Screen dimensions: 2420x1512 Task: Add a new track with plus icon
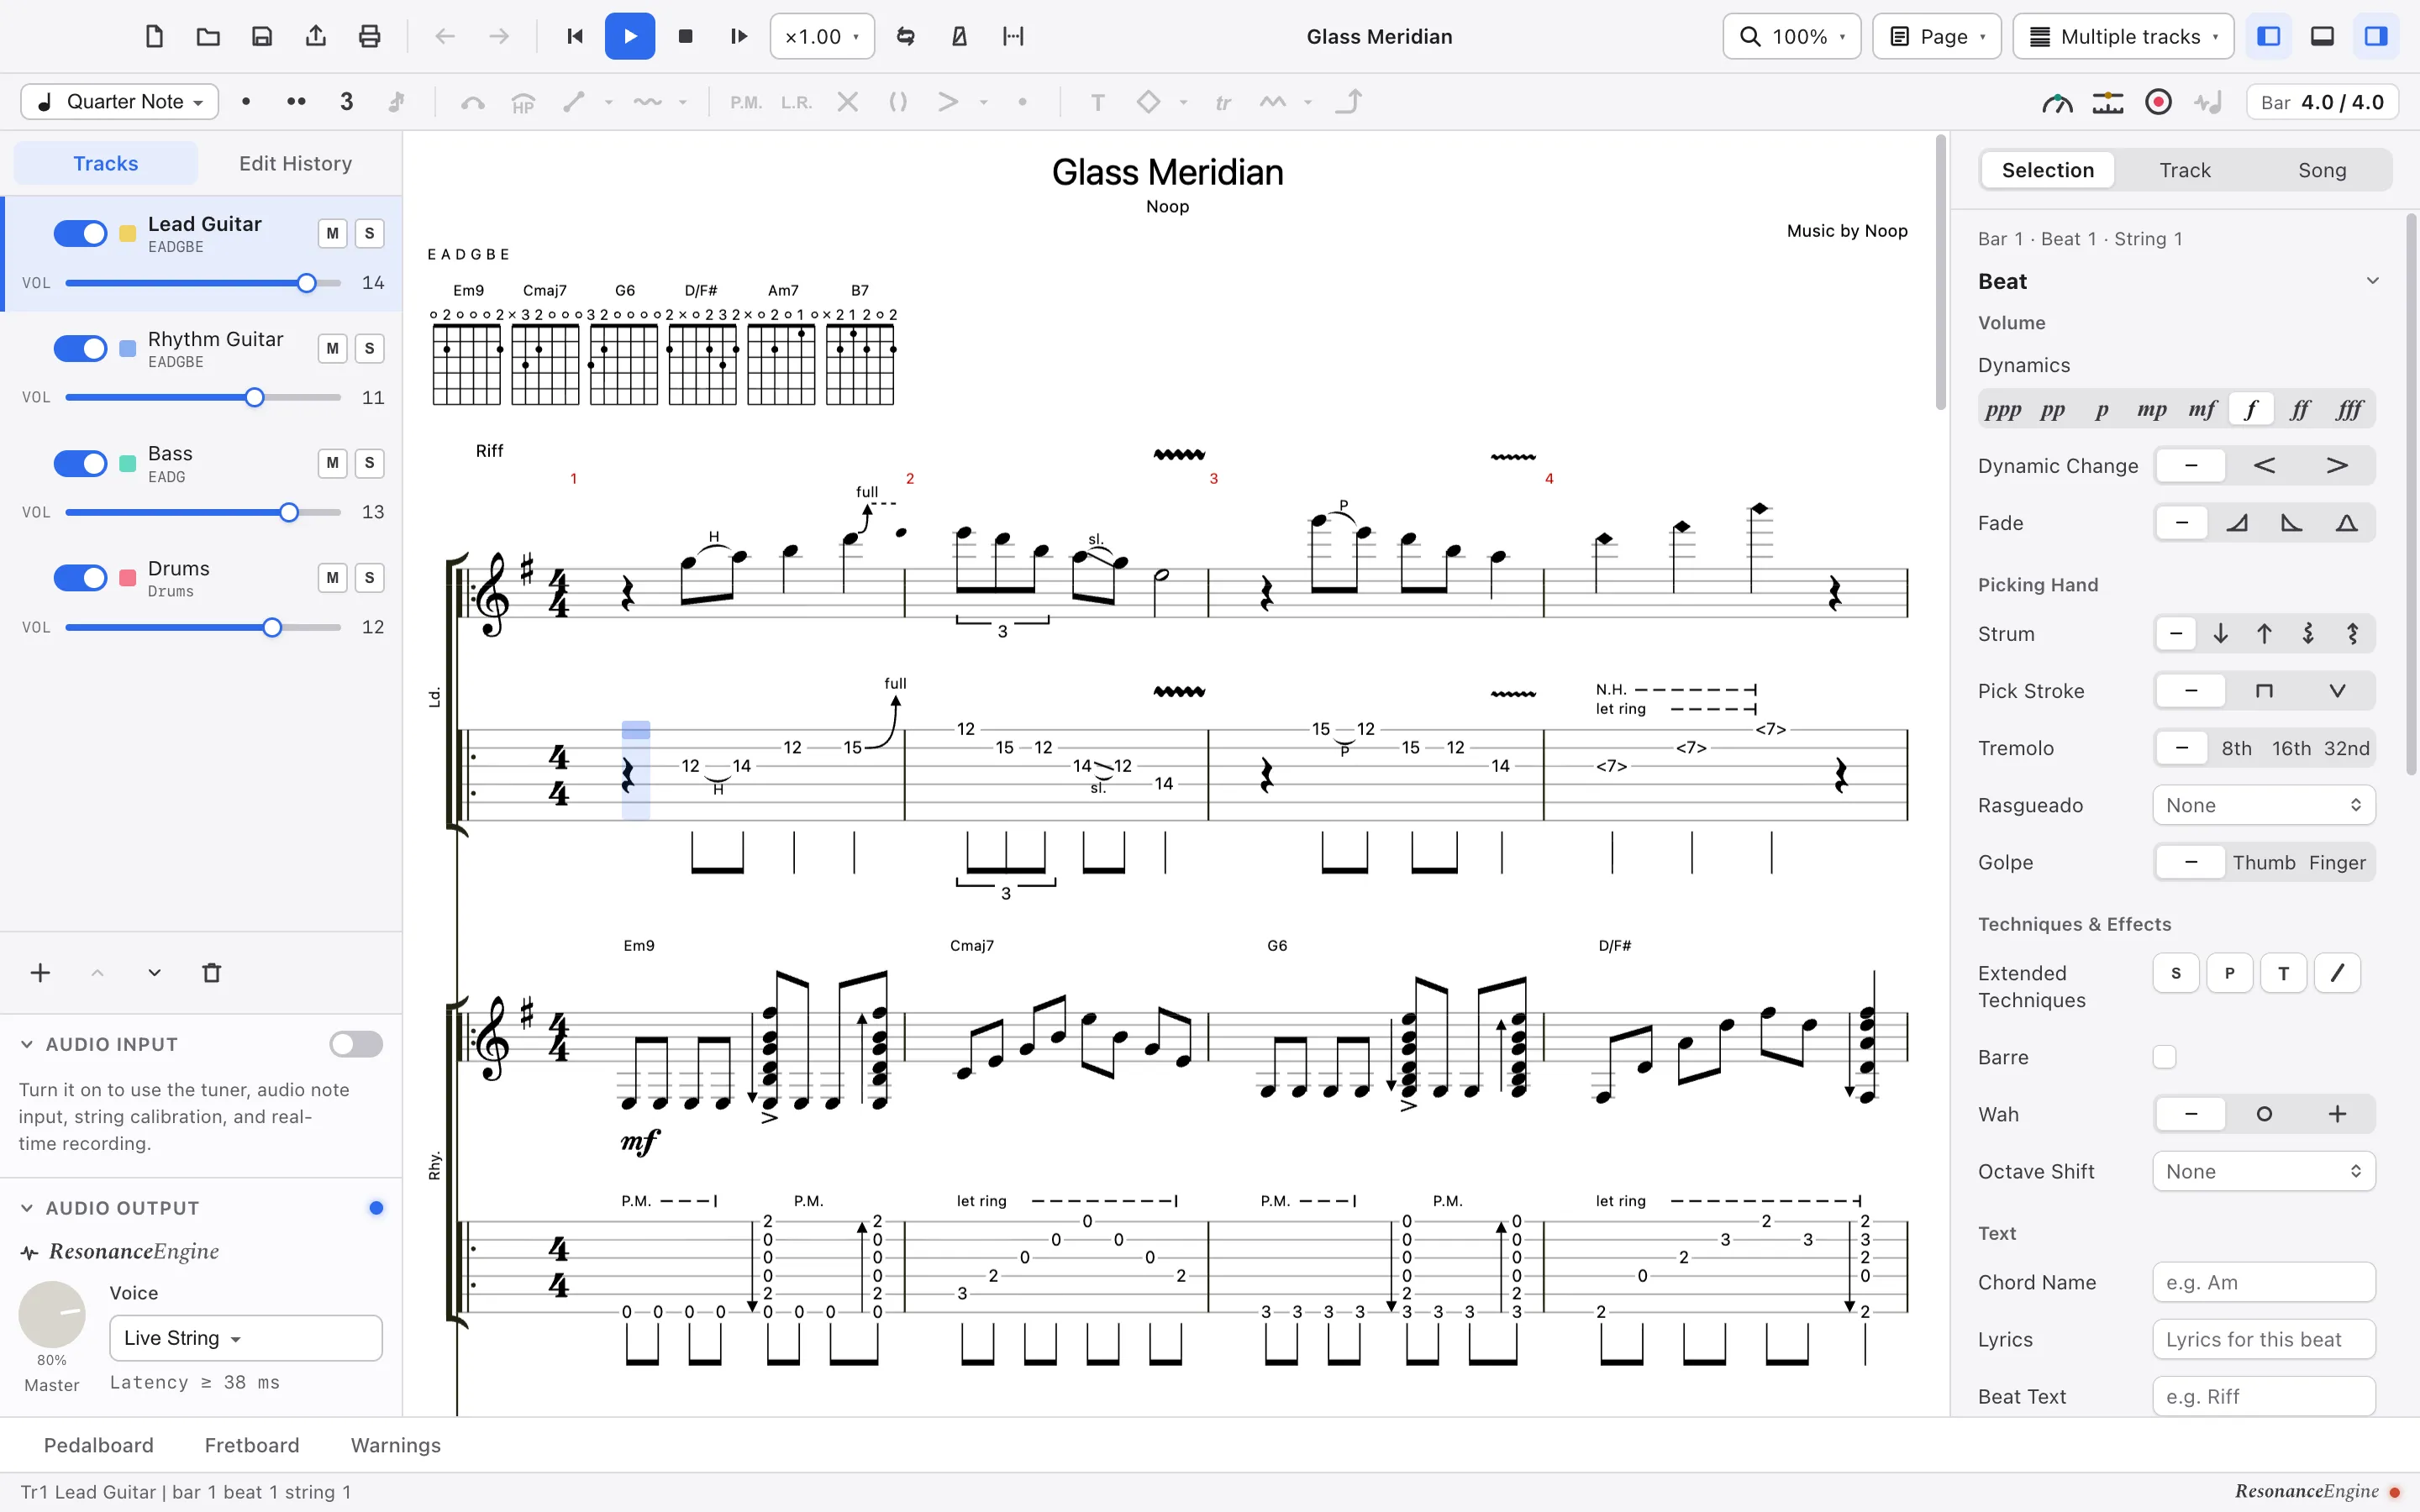pyautogui.click(x=40, y=973)
